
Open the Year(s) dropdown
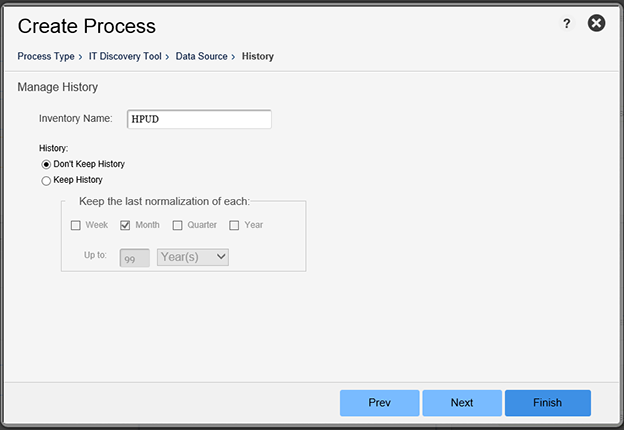click(193, 257)
